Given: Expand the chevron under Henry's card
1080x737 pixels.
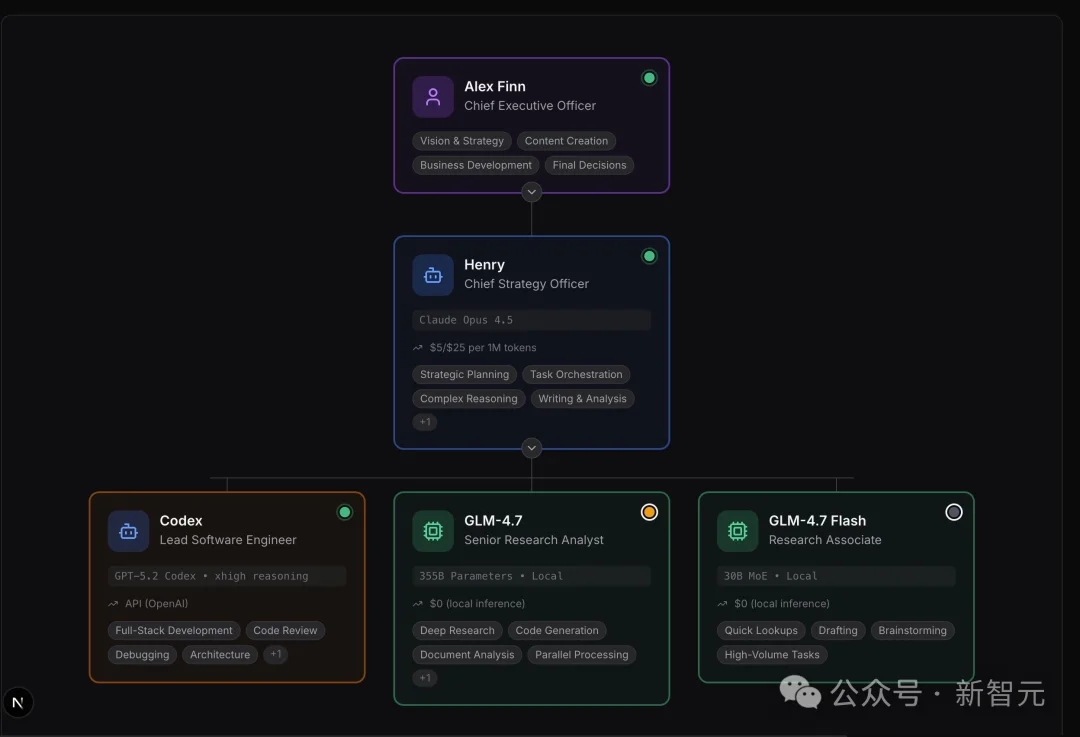Looking at the screenshot, I should point(531,447).
